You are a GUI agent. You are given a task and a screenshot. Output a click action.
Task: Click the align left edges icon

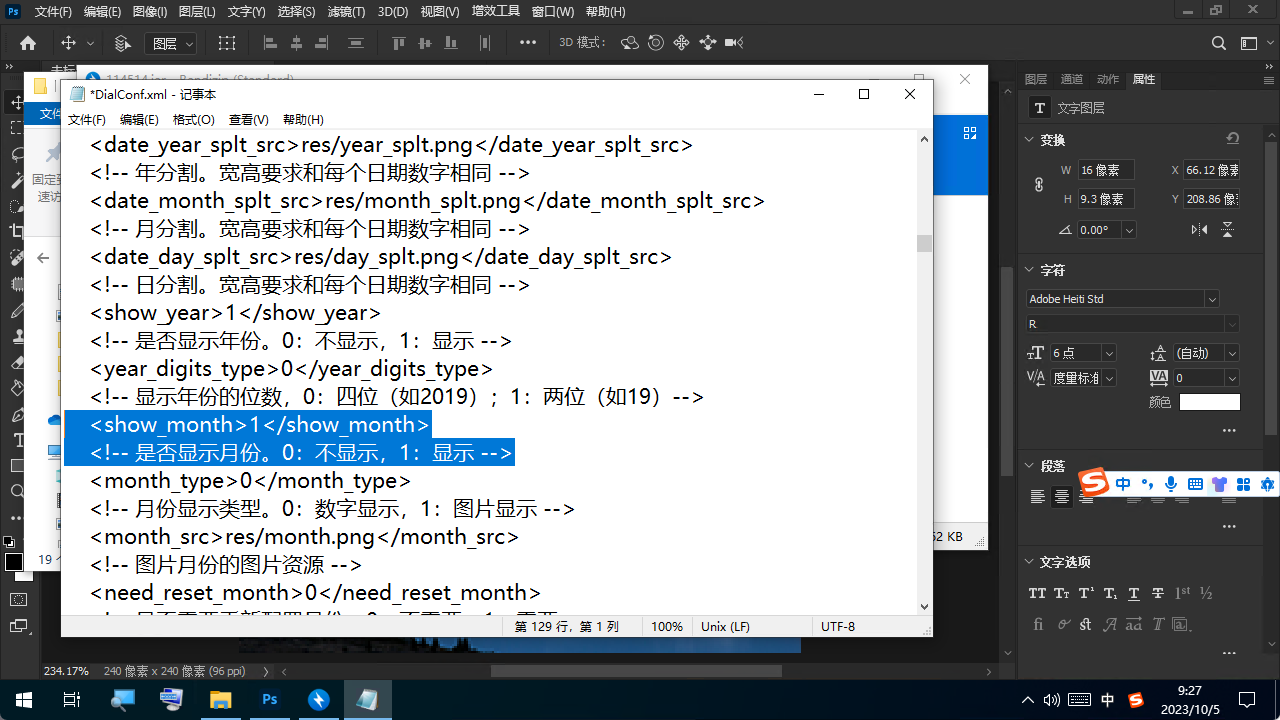270,43
